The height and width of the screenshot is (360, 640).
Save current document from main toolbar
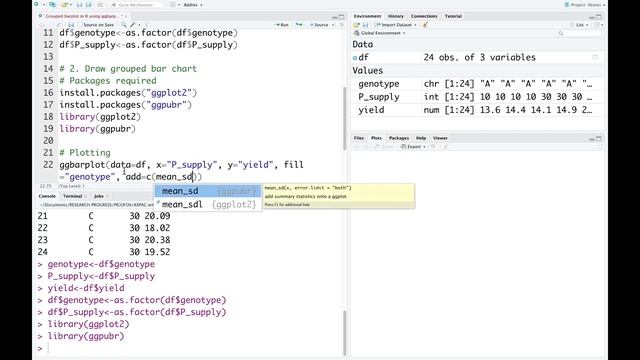[80, 4]
